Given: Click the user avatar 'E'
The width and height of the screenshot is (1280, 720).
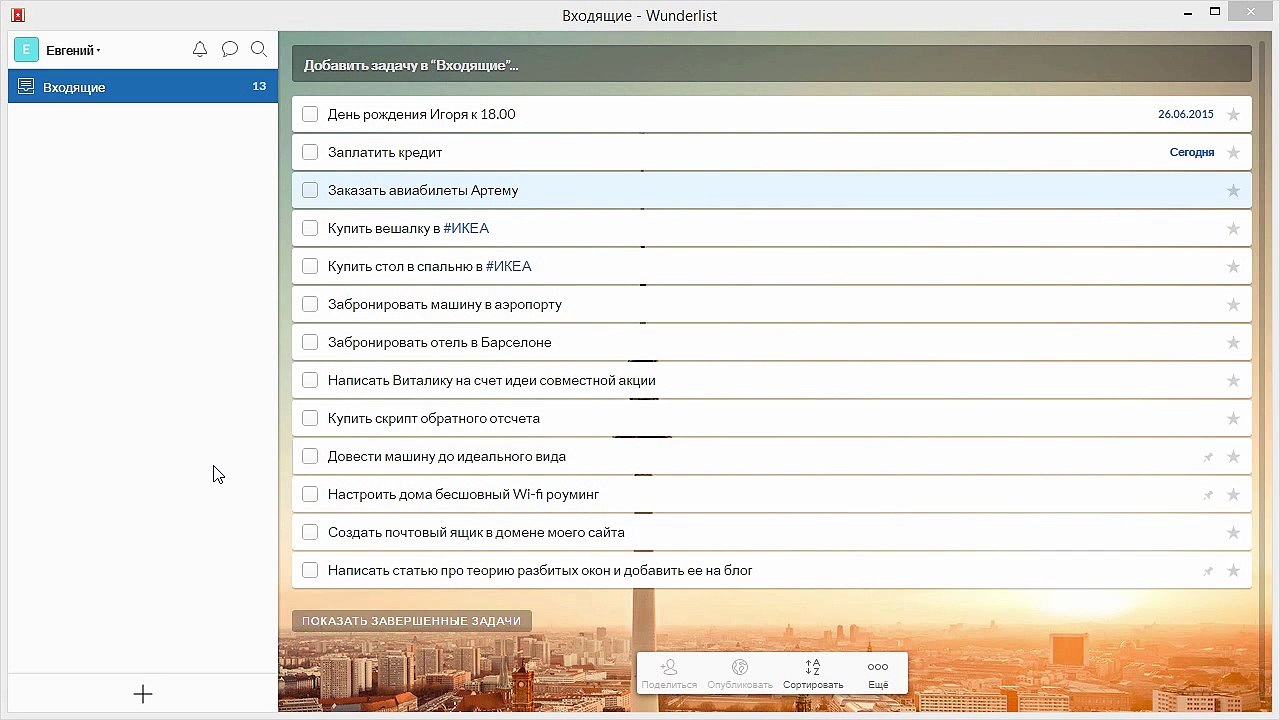Looking at the screenshot, I should [26, 50].
